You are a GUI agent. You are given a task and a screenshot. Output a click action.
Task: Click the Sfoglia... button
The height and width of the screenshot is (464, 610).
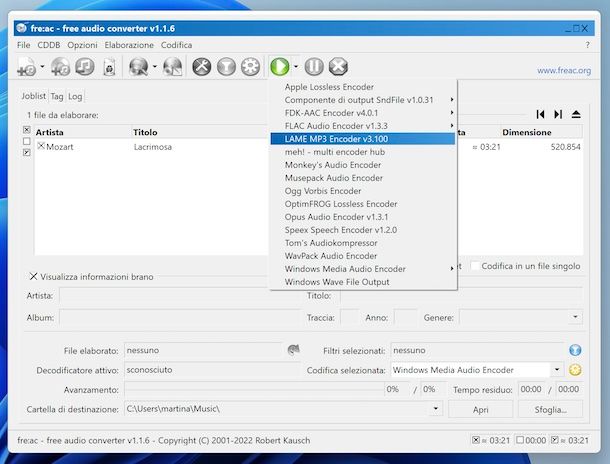point(550,410)
